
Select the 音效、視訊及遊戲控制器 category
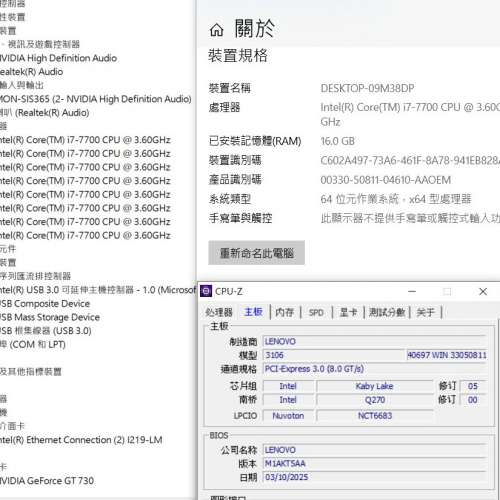pyautogui.click(x=40, y=44)
